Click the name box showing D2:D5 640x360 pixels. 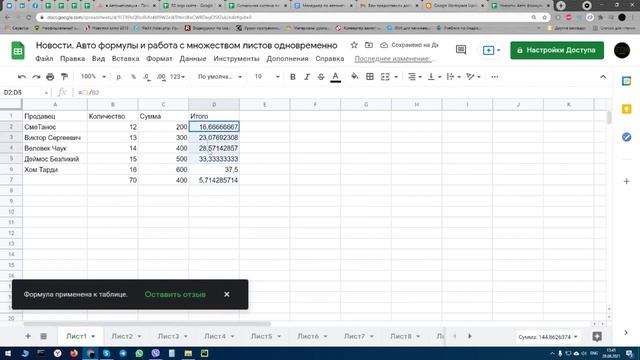pos(25,93)
